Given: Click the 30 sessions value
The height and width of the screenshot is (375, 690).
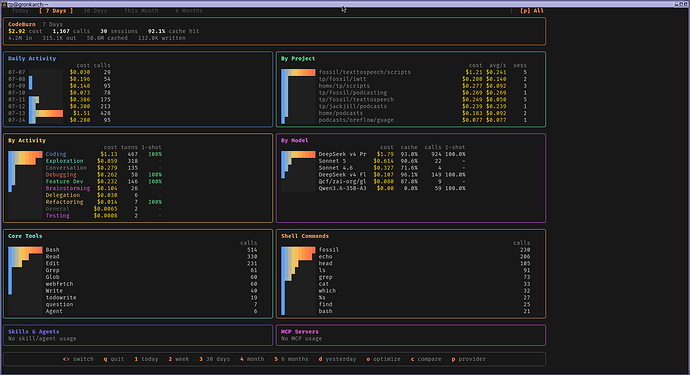Looking at the screenshot, I should 119,31.
